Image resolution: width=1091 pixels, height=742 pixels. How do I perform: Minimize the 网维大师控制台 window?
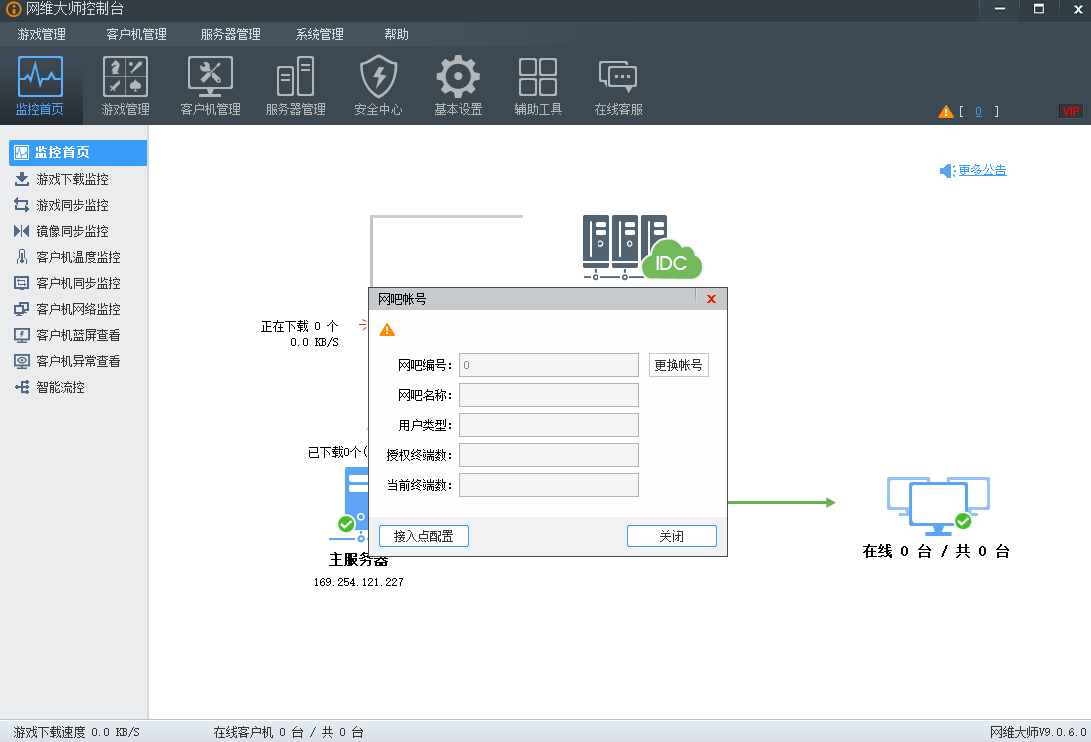[x=1000, y=9]
